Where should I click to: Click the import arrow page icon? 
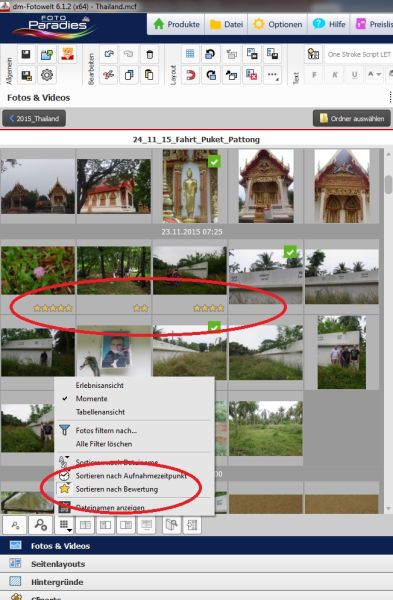[191, 525]
